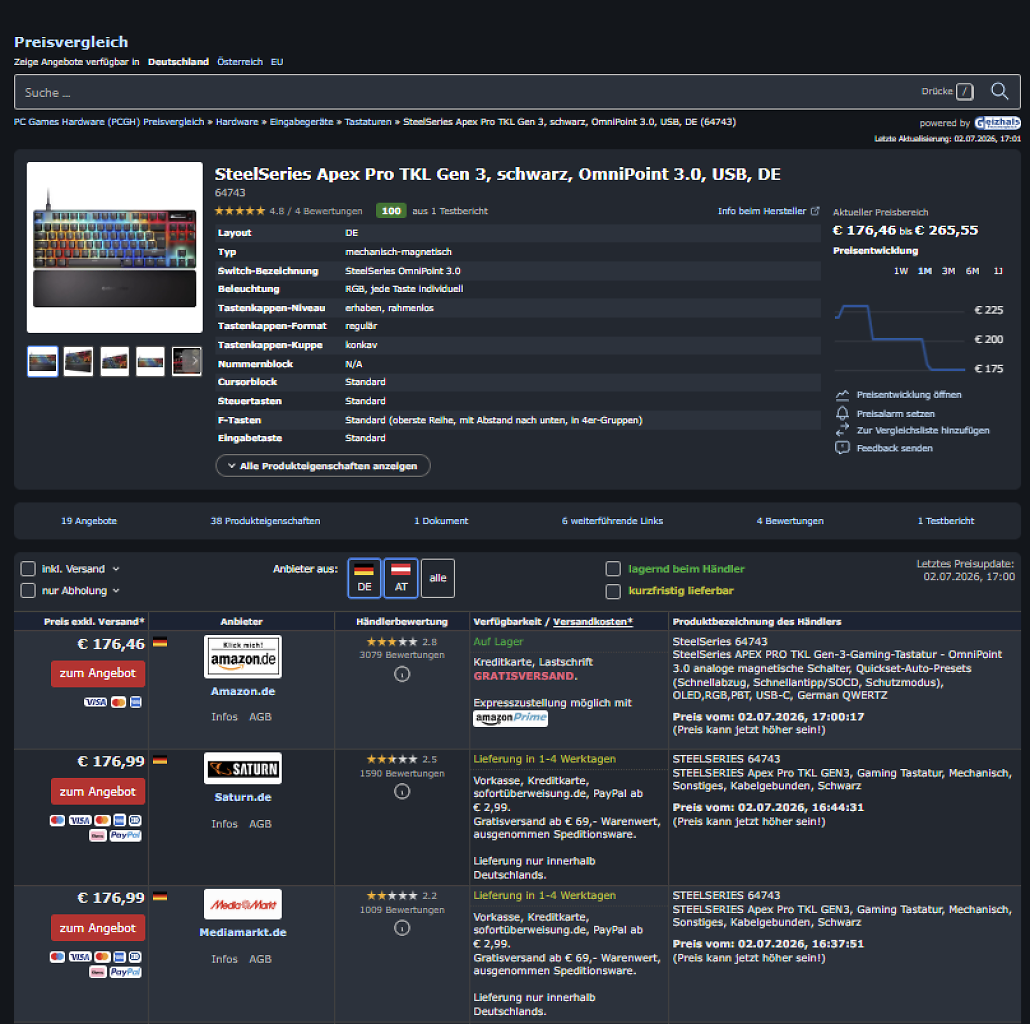Screen dimensions: 1030x1024
Task: Click the Vergleichsliste arrows icon
Action: (x=842, y=430)
